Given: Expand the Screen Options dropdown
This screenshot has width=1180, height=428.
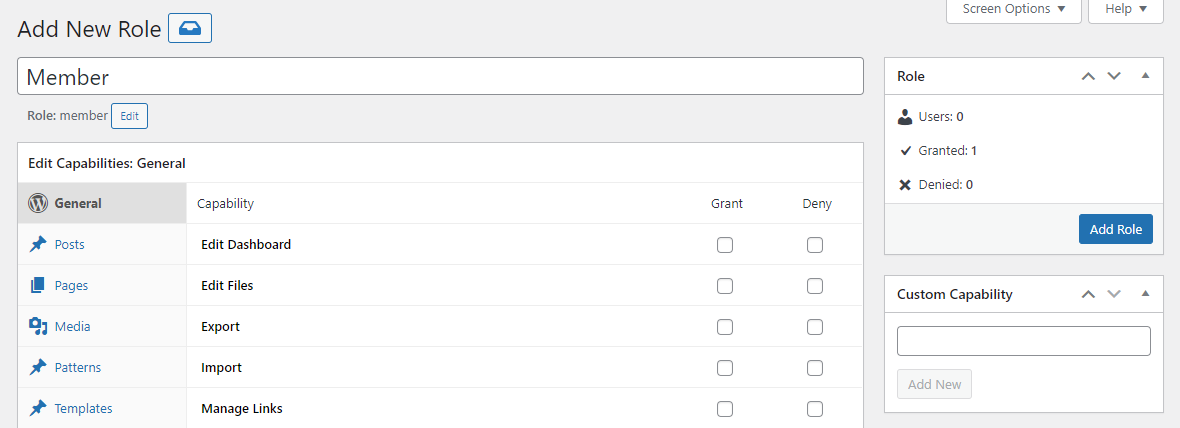Looking at the screenshot, I should (x=1013, y=9).
